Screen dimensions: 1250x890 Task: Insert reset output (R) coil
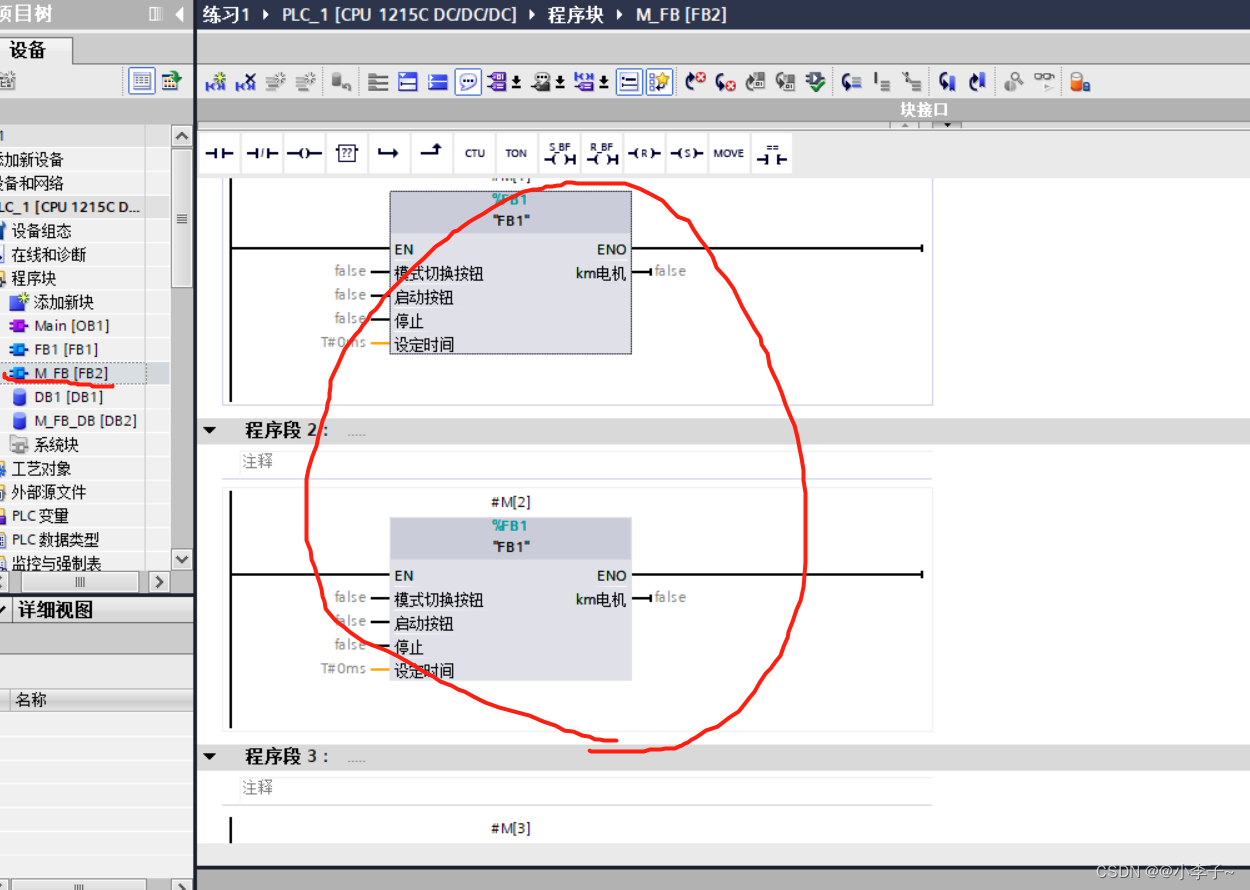pyautogui.click(x=644, y=153)
